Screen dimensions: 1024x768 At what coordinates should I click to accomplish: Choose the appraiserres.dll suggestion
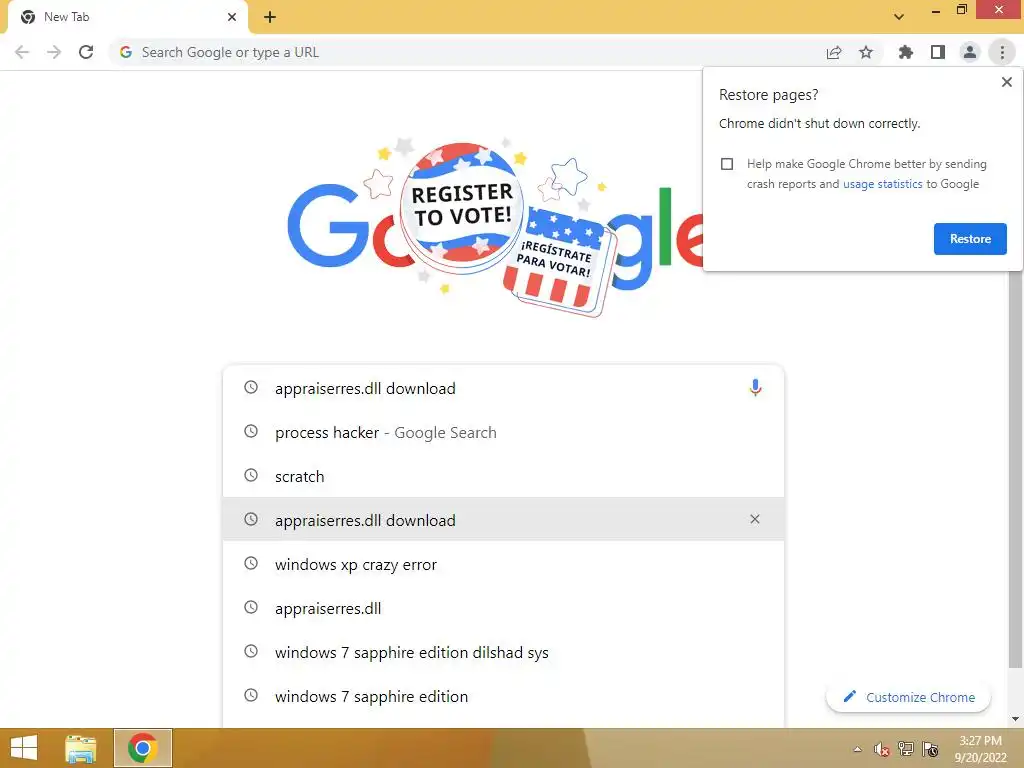[x=503, y=608]
